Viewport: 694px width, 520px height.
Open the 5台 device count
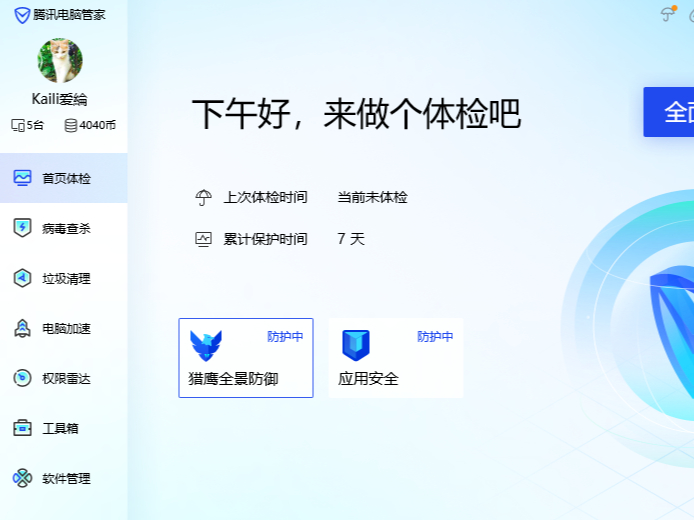[27, 126]
